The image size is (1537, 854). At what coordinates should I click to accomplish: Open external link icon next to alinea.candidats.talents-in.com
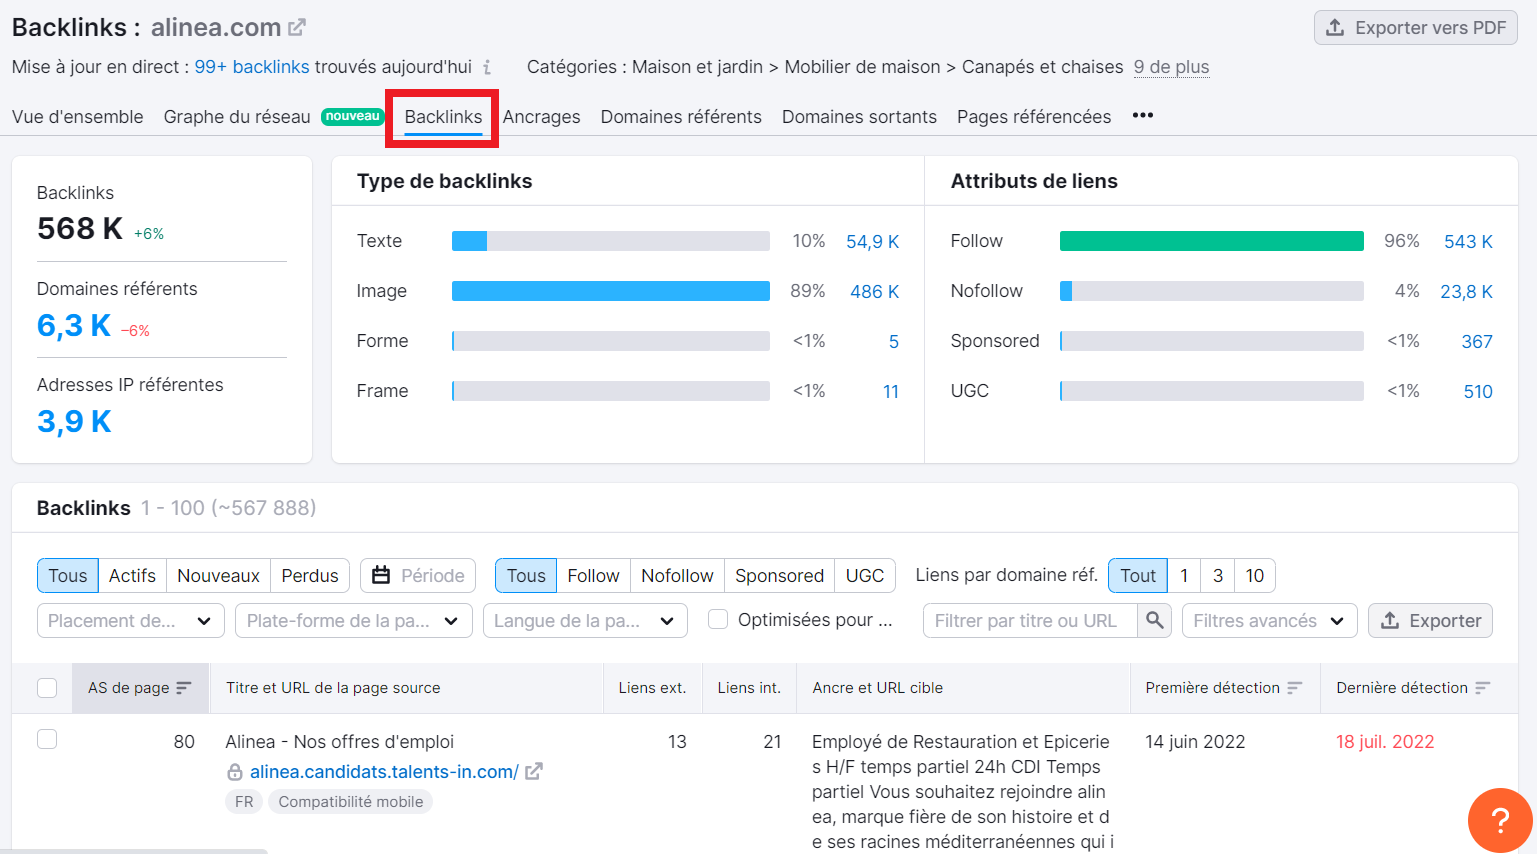click(534, 771)
